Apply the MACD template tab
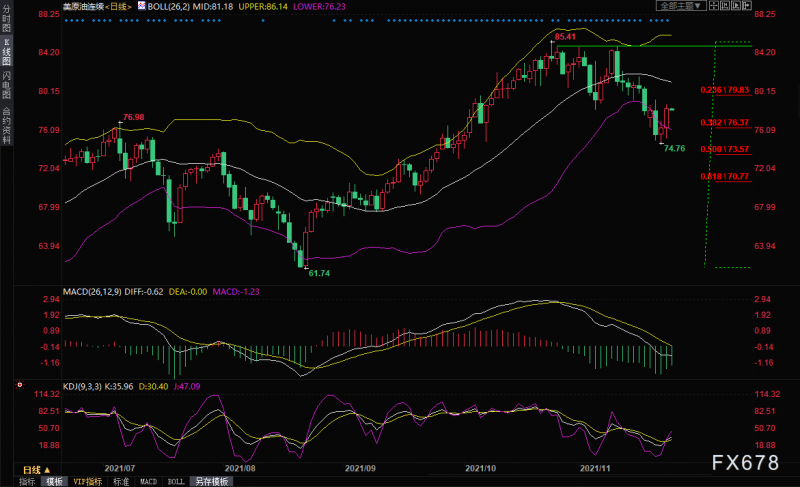 click(146, 481)
